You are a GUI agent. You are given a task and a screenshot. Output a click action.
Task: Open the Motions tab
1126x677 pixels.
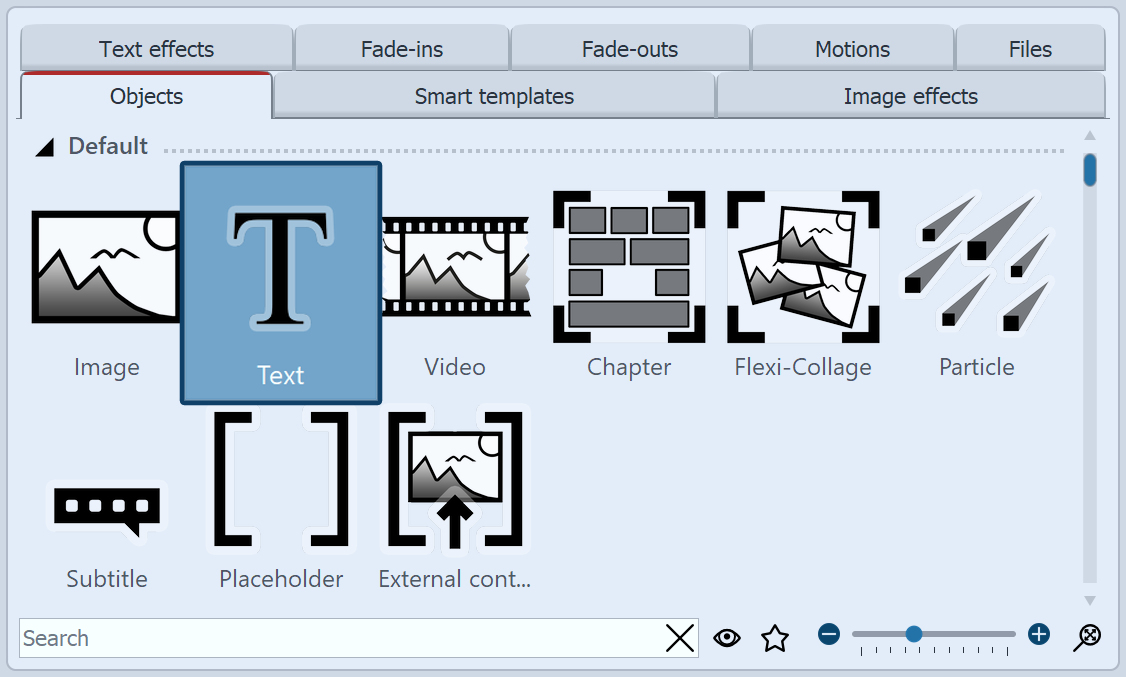(851, 48)
